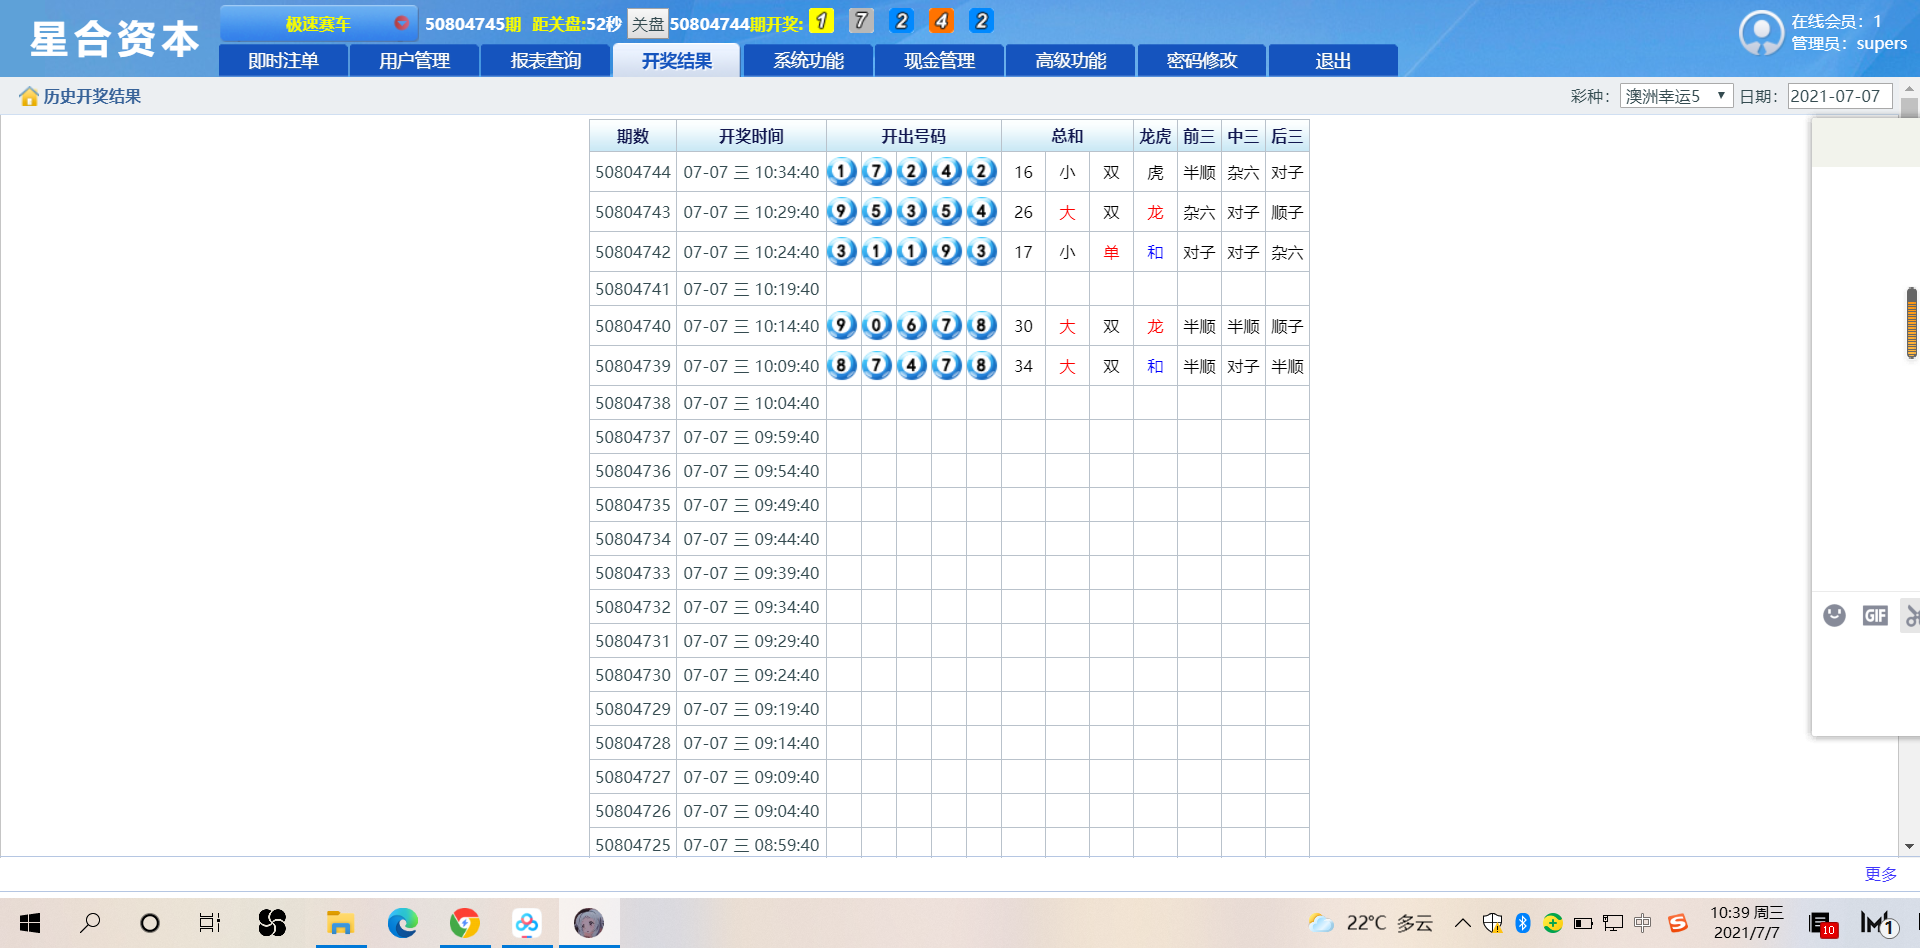Screen dimensions: 1920x948
Task: Click the orange side panel slider handle
Action: coord(1911,322)
